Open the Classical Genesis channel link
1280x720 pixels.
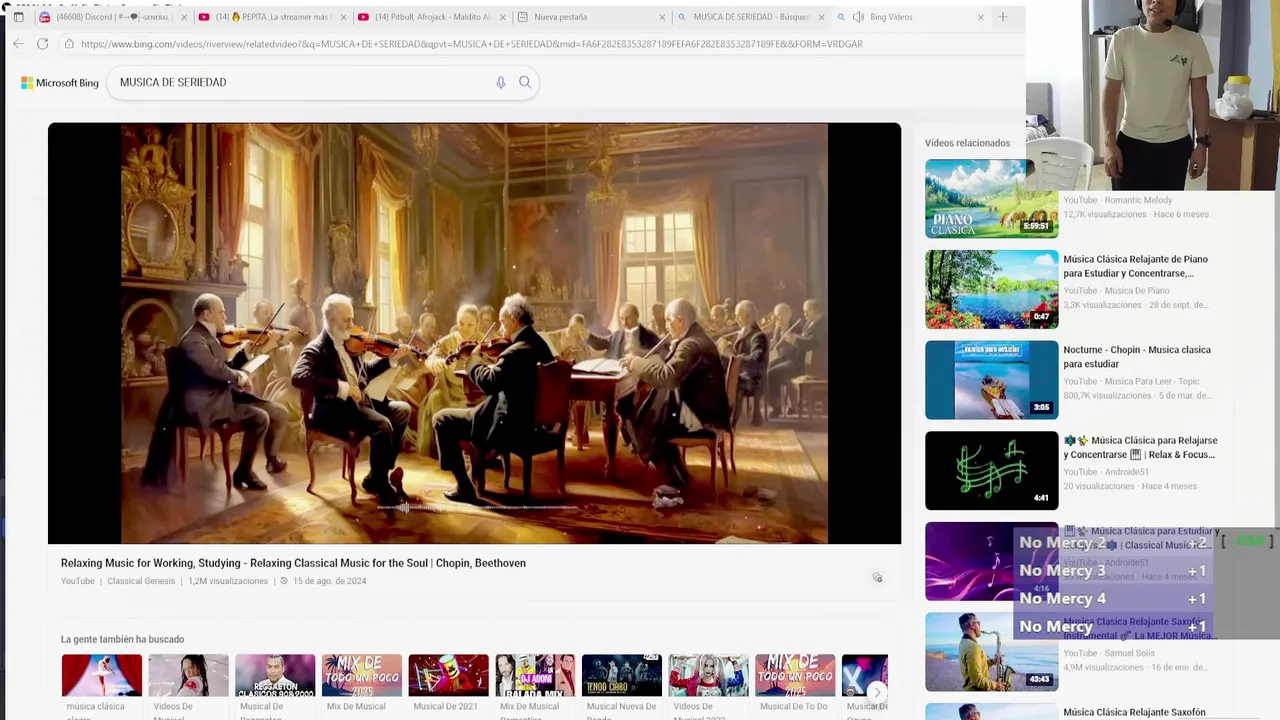[x=141, y=581]
